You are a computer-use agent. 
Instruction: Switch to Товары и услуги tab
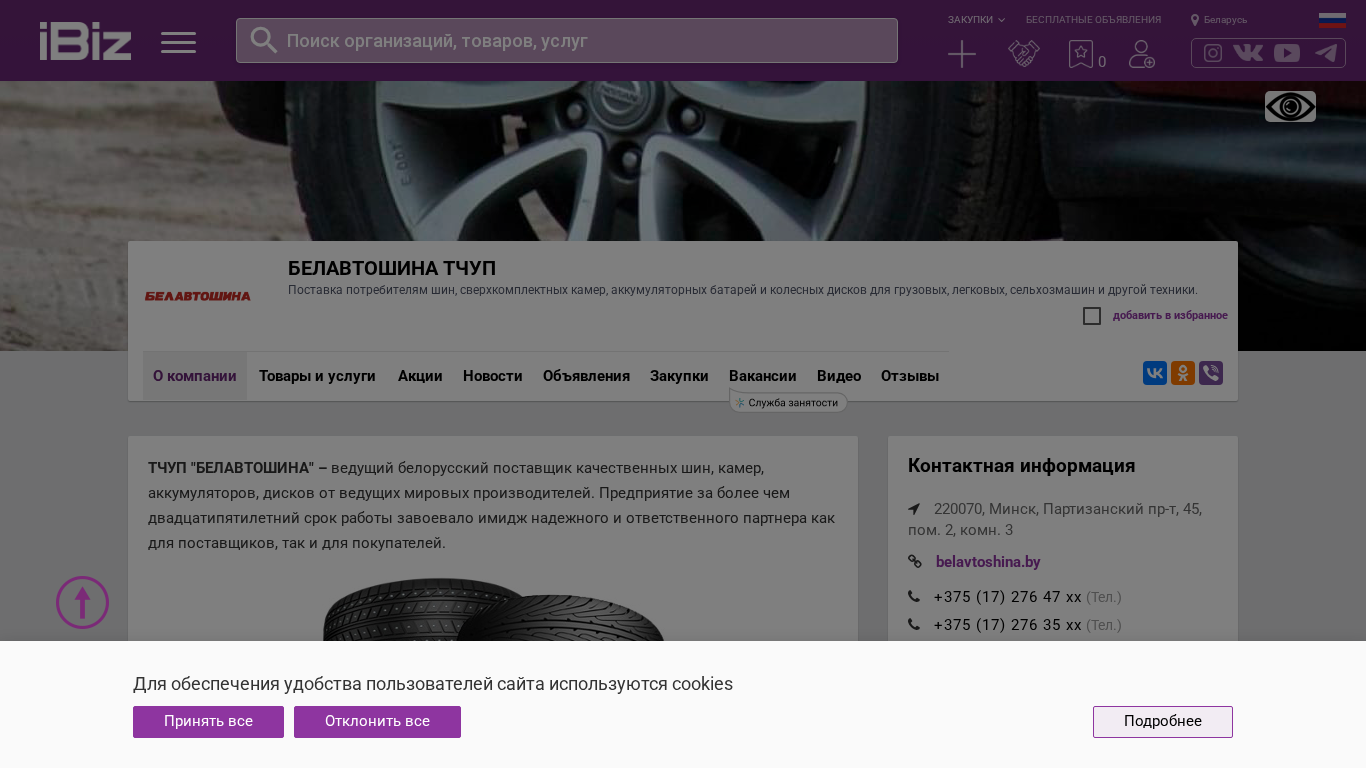(x=317, y=376)
